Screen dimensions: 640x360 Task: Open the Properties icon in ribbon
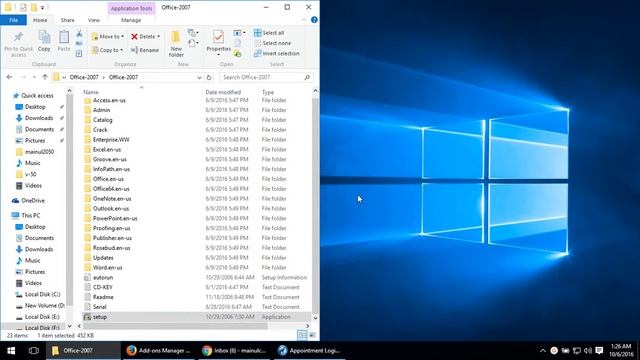[x=218, y=37]
